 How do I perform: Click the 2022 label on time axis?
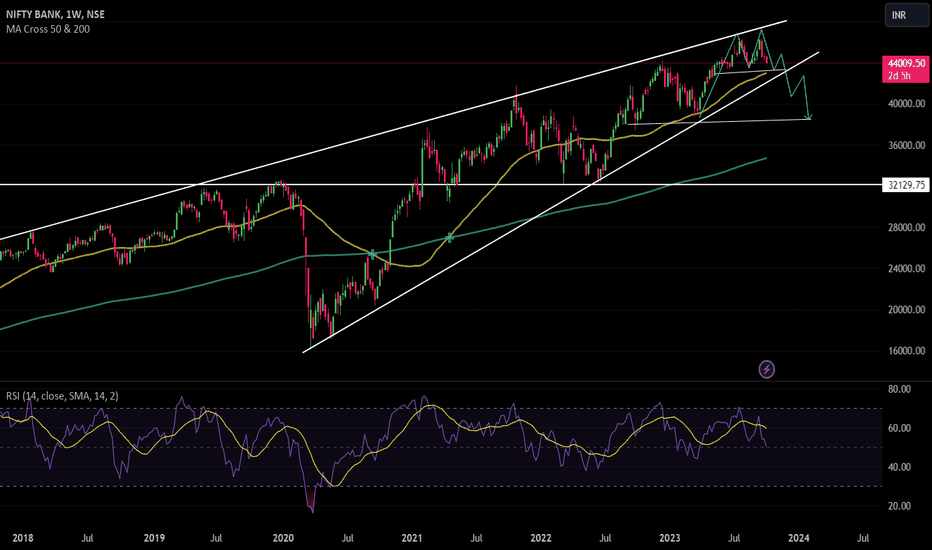(x=541, y=538)
